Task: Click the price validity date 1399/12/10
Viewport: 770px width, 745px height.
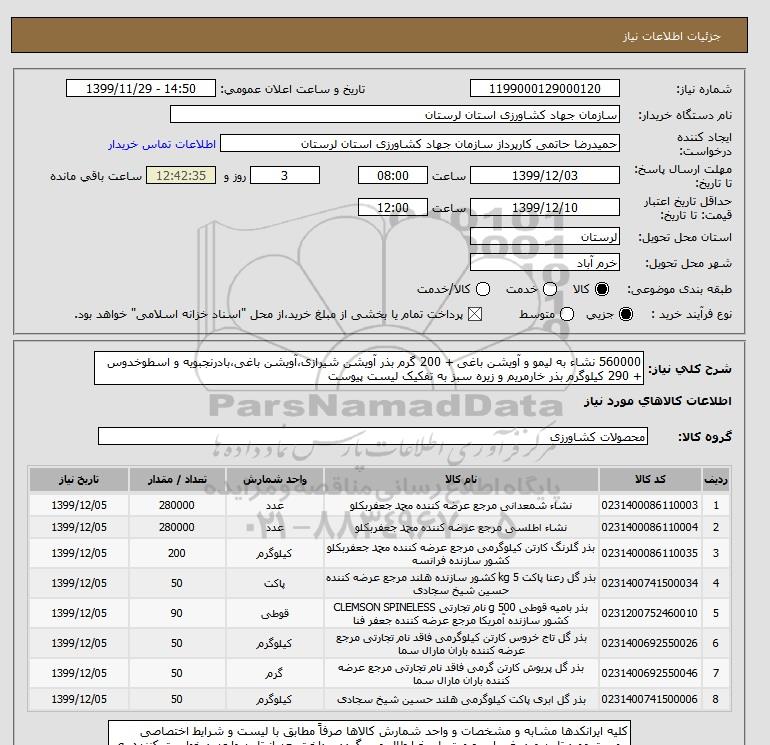Action: (x=545, y=207)
